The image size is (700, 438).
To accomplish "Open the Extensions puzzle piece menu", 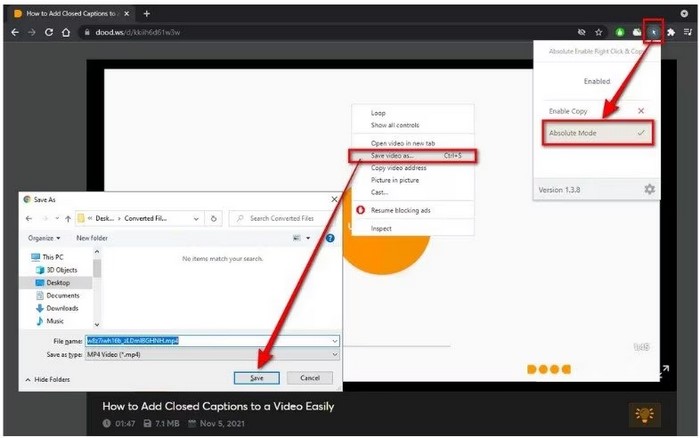I will 671,32.
